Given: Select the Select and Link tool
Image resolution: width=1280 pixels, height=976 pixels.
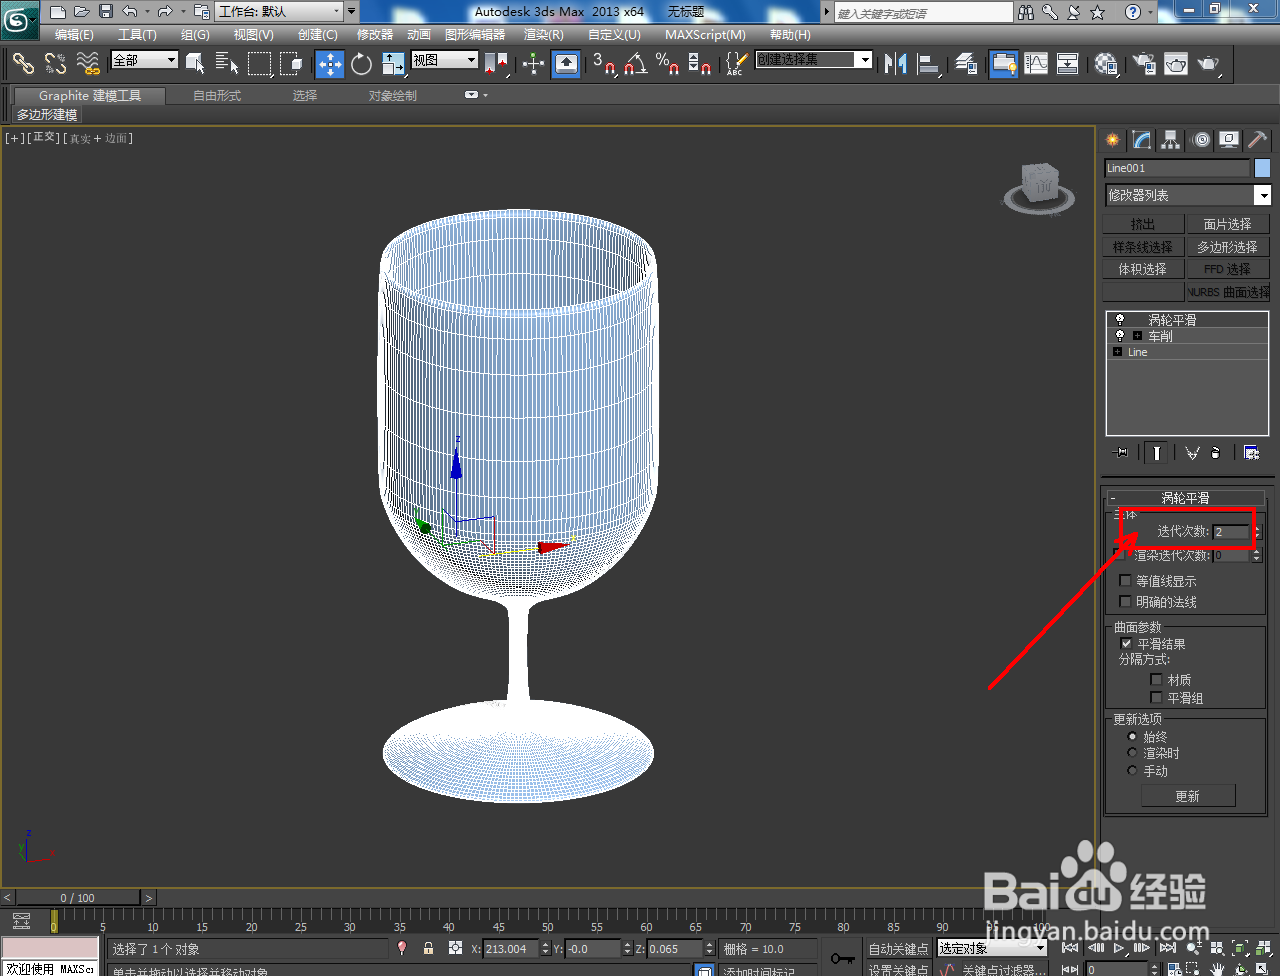Looking at the screenshot, I should pos(22,64).
